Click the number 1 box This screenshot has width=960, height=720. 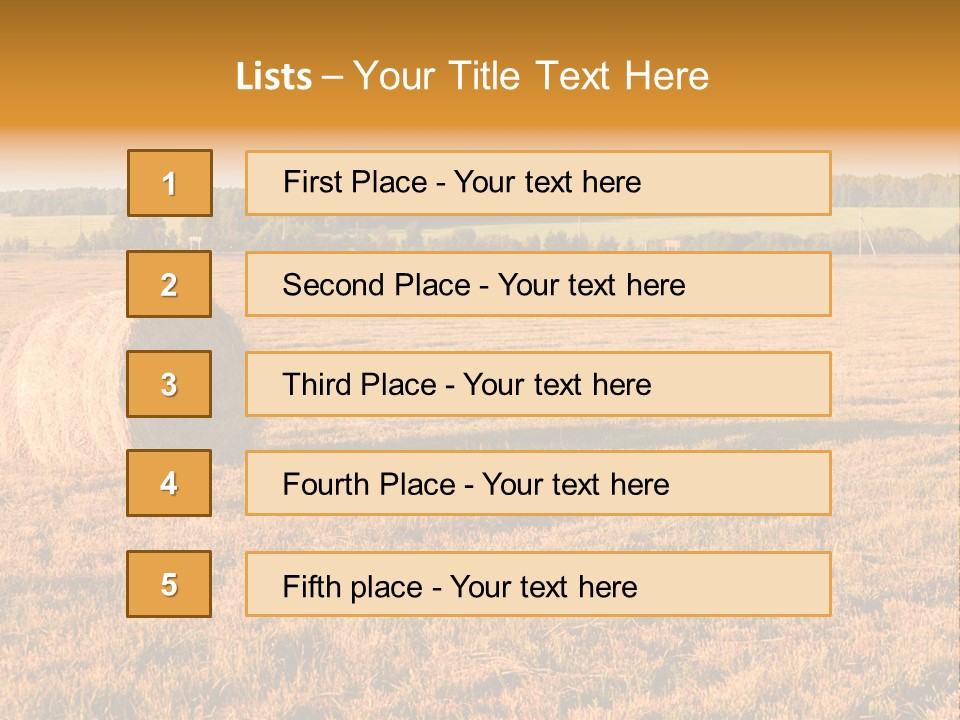(x=169, y=183)
